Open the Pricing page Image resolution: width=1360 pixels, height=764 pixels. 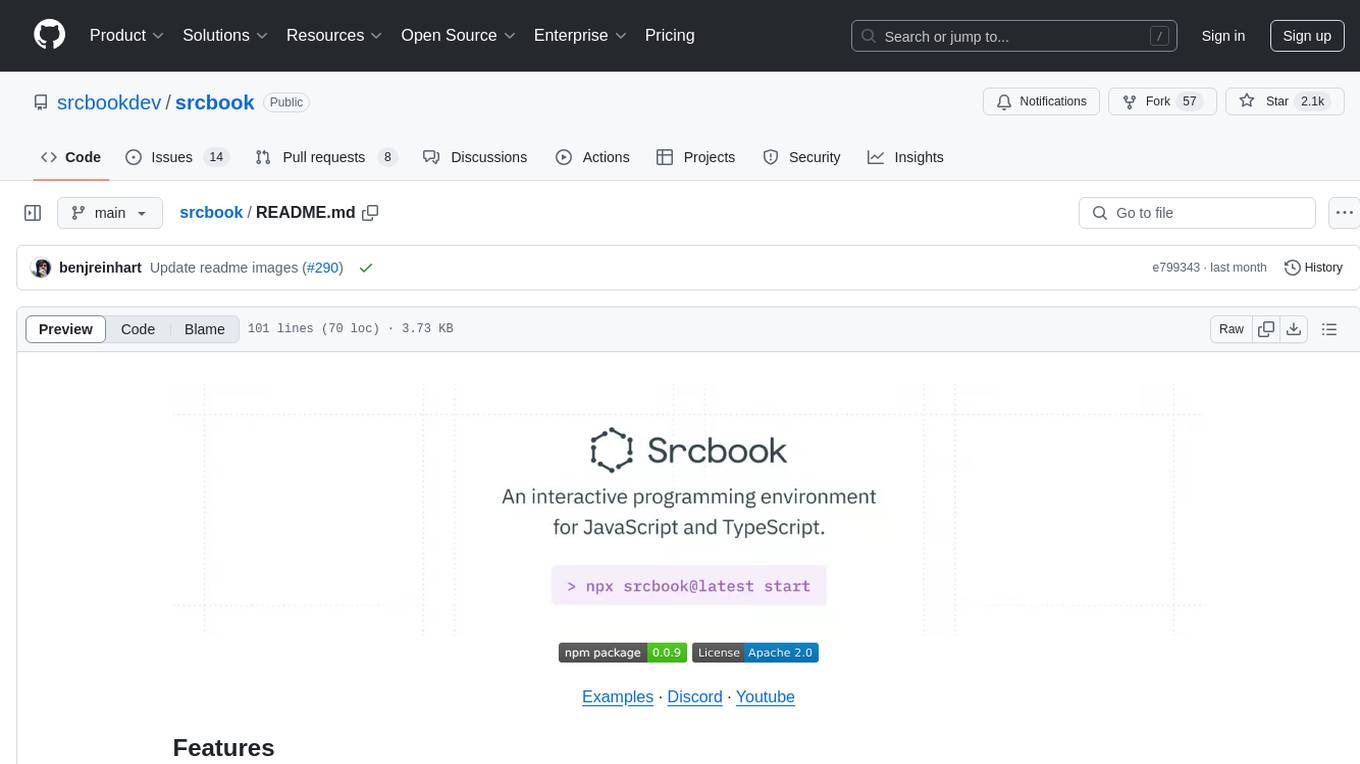coord(670,35)
